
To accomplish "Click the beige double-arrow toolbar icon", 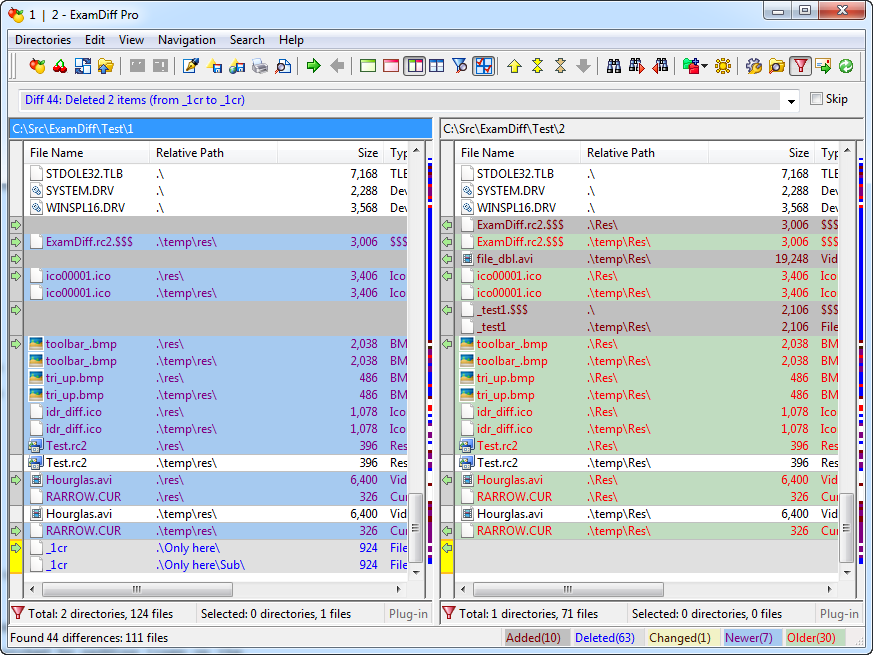I will coord(560,66).
